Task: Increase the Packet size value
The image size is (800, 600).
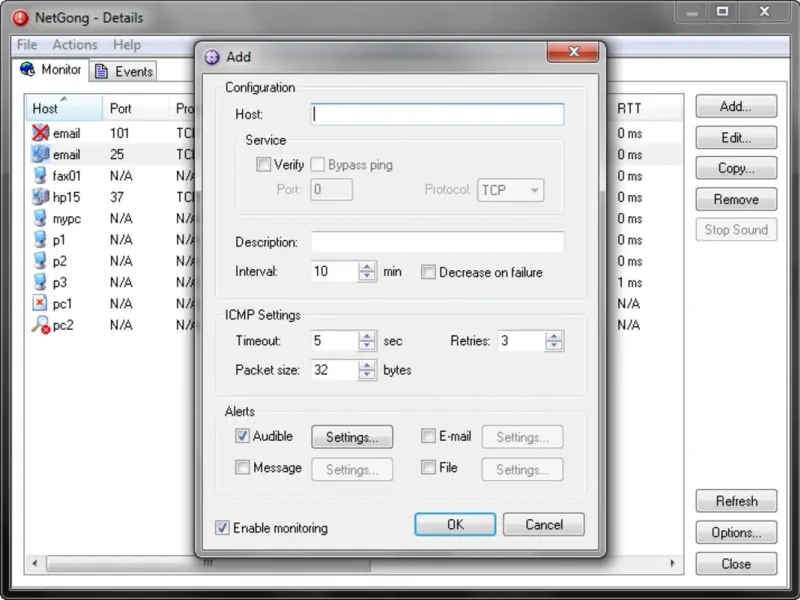Action: pyautogui.click(x=367, y=365)
